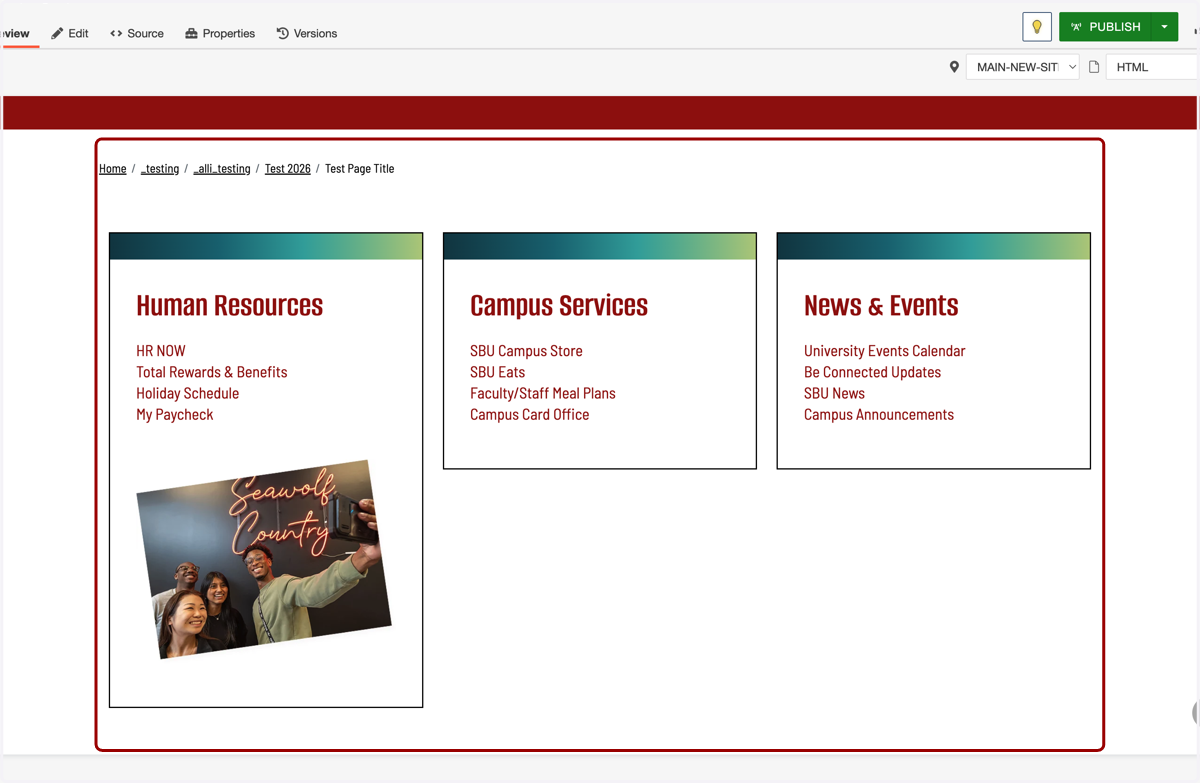
Task: Click the Seawolf Country selfie photo
Action: click(264, 559)
